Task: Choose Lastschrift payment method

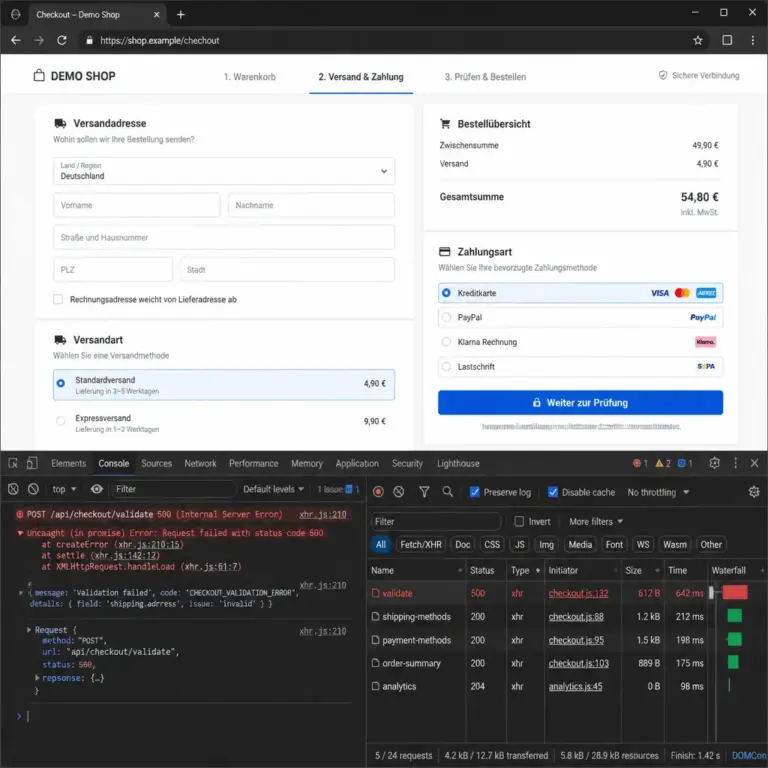Action: 580,366
